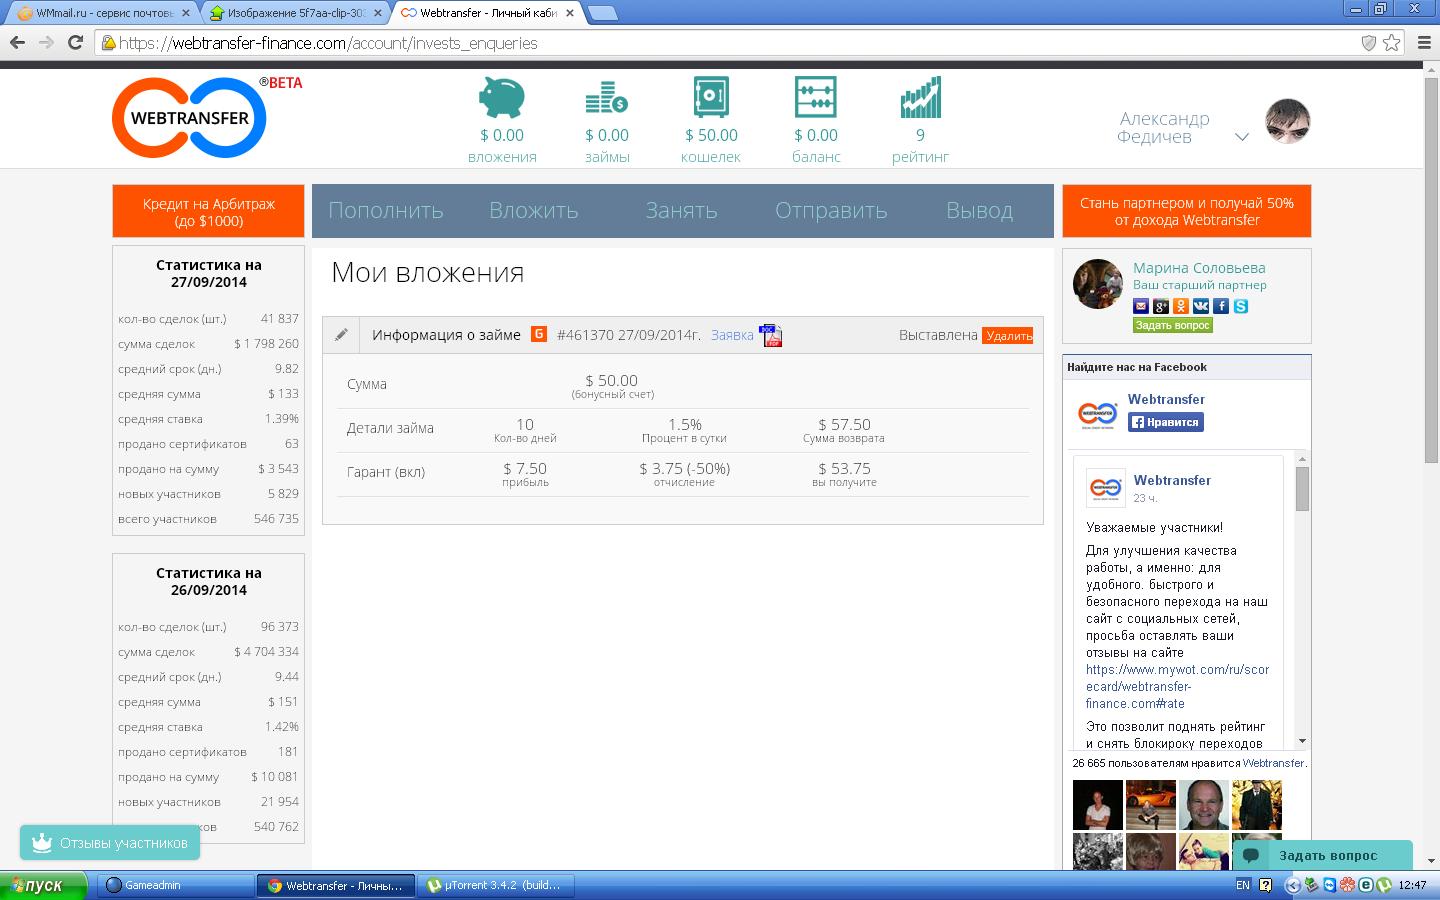
Task: Click ESET icon in system tray
Action: tap(1366, 885)
